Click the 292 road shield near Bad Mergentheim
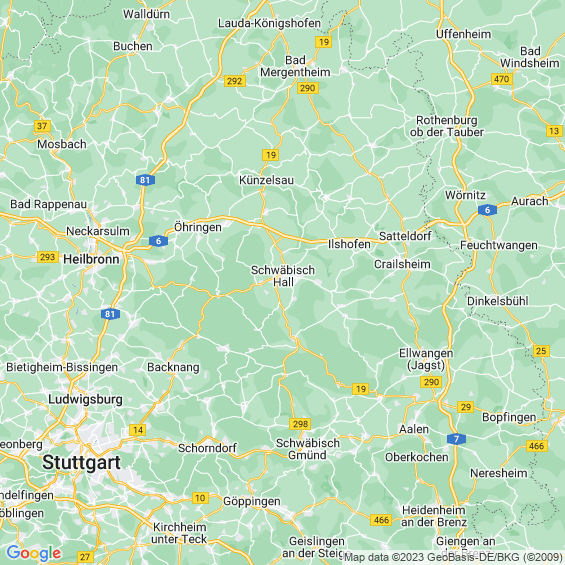The image size is (565, 565). 235,81
